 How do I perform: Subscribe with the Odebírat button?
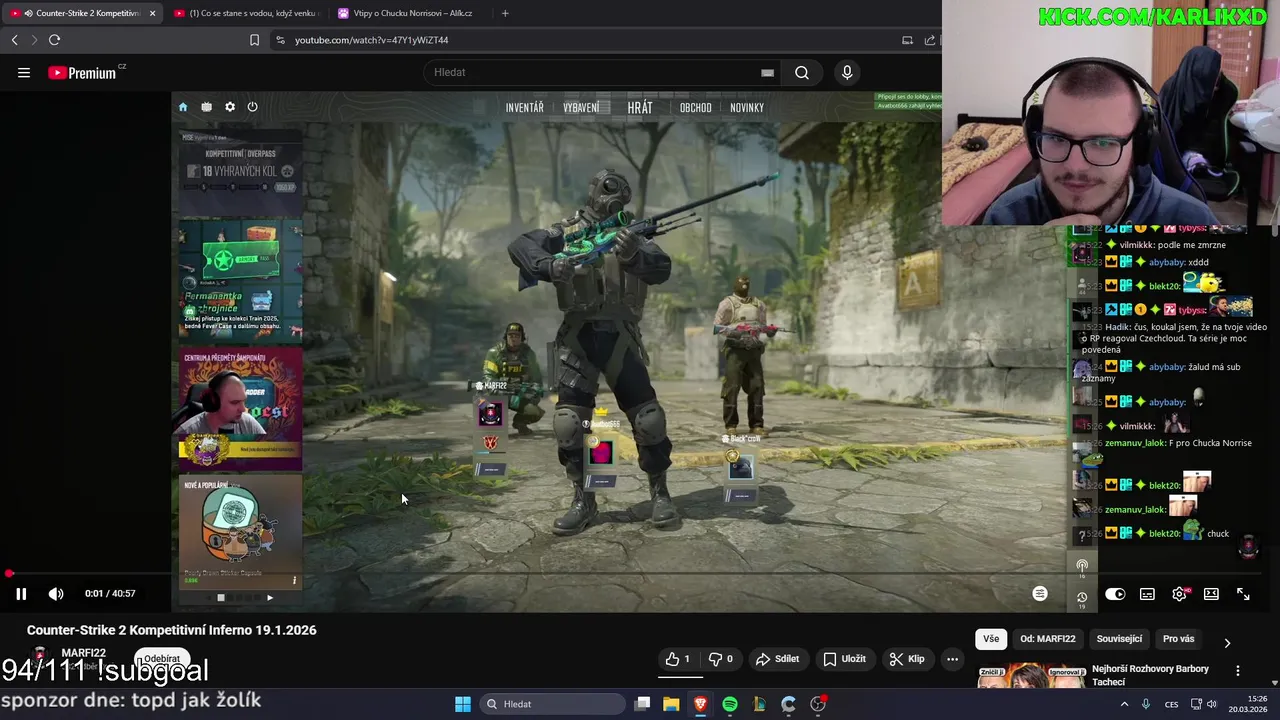(162, 659)
